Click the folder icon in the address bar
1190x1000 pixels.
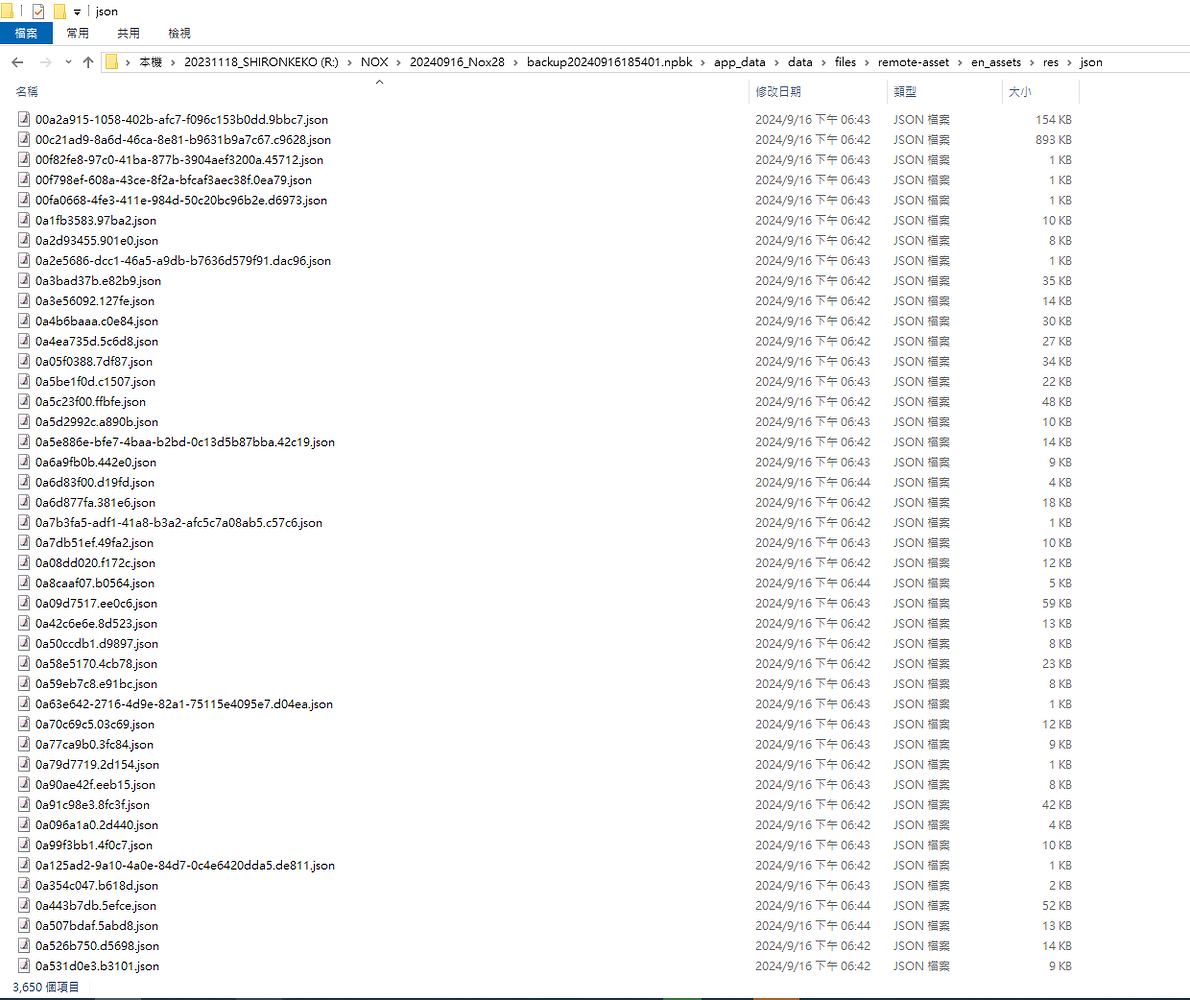click(112, 62)
